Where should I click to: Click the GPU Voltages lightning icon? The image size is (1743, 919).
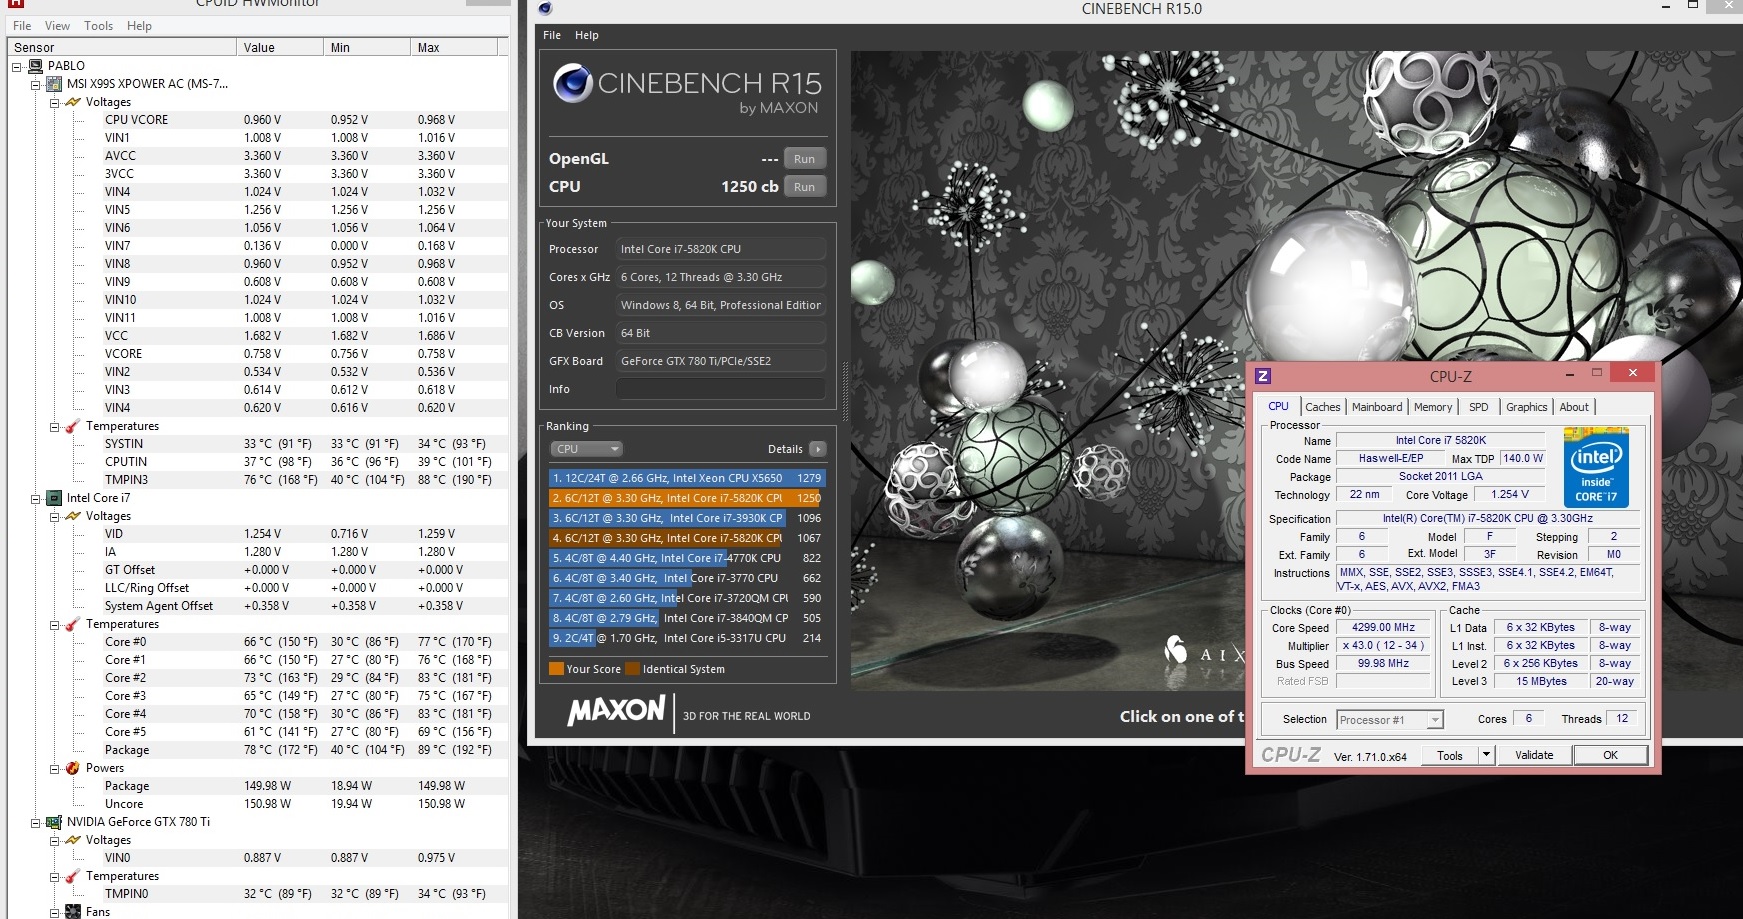[73, 840]
